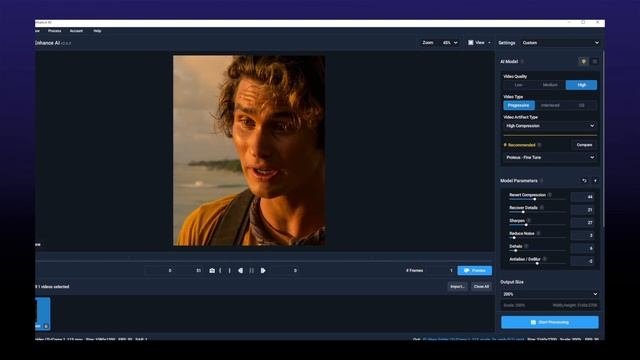Adjust the Antialias / Deblur slider
This screenshot has width=640, height=360.
tap(537, 263)
